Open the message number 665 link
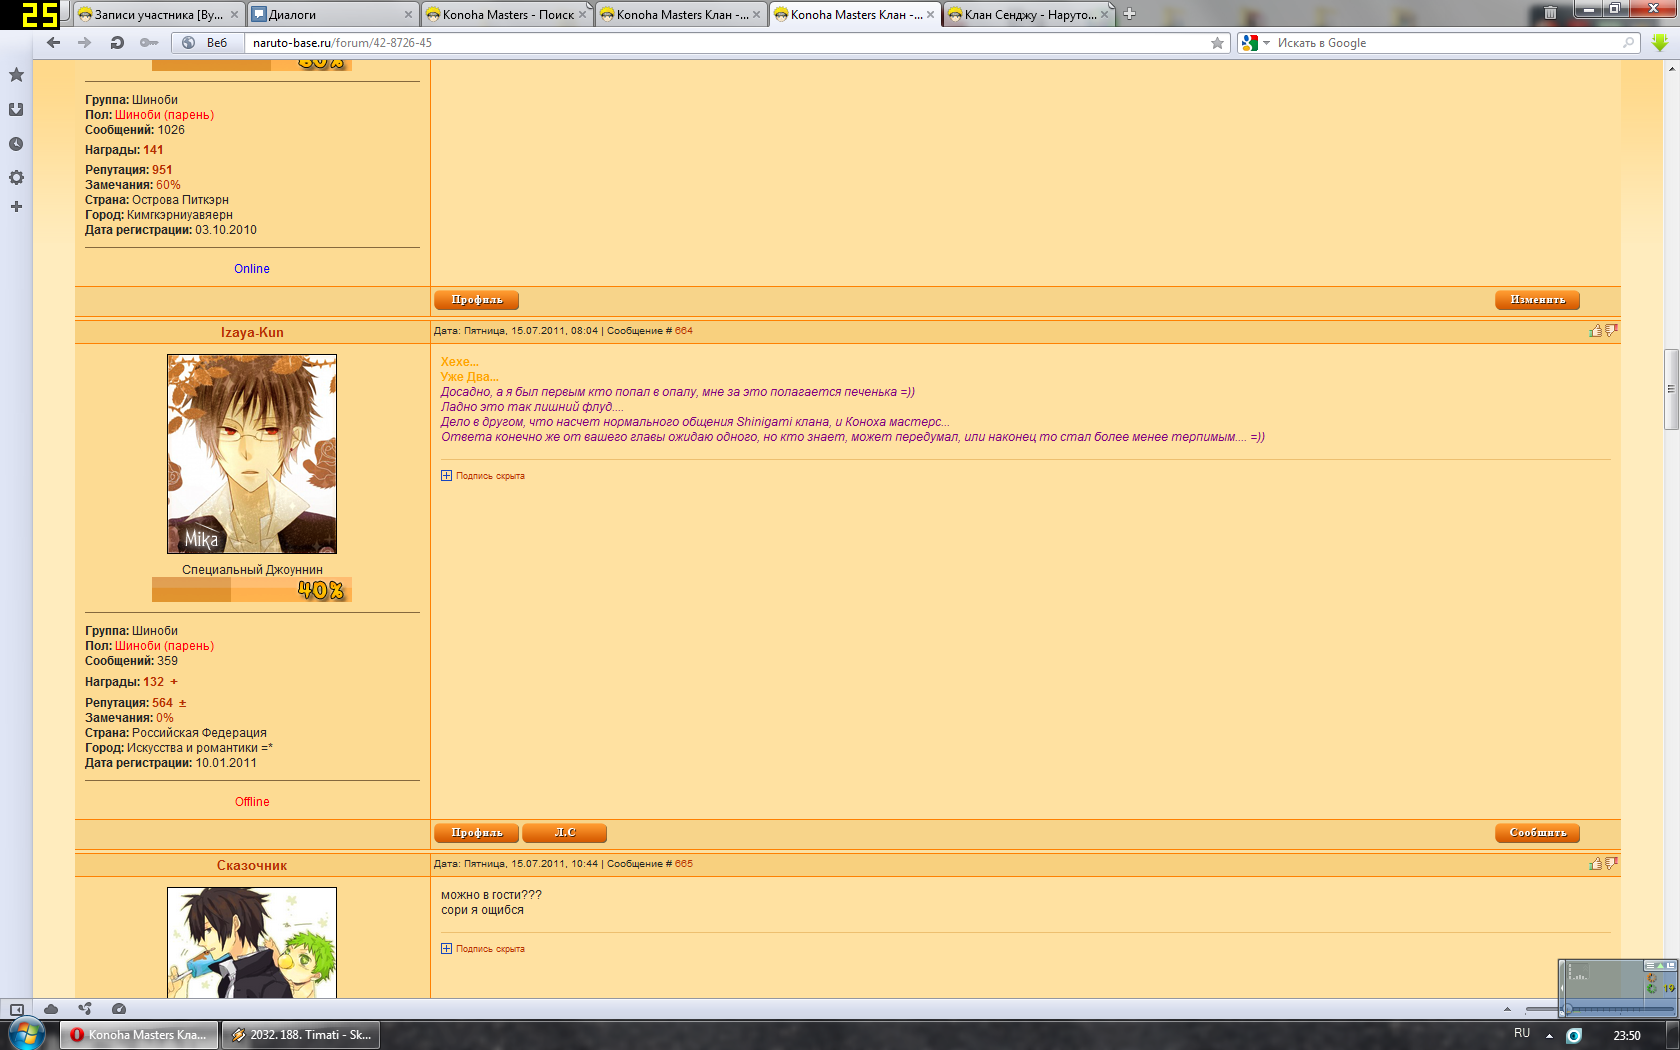Image resolution: width=1680 pixels, height=1050 pixels. pos(684,864)
